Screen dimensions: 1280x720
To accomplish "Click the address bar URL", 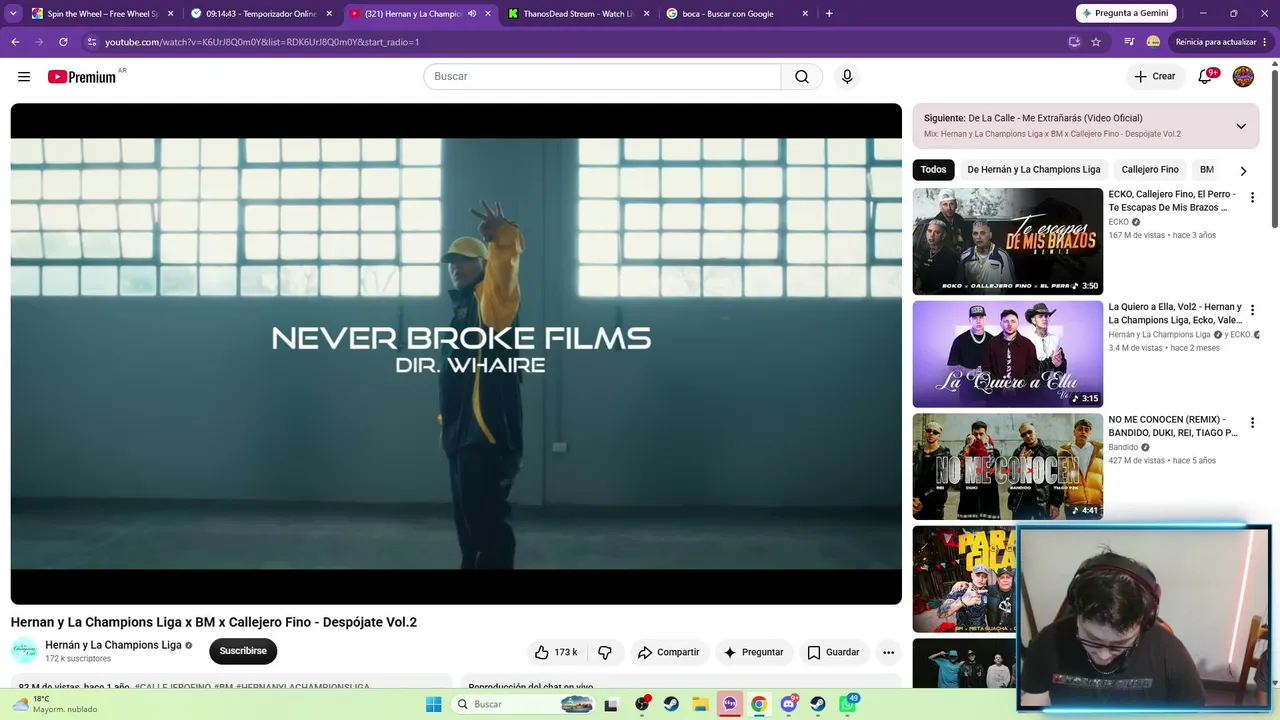I will click(262, 42).
